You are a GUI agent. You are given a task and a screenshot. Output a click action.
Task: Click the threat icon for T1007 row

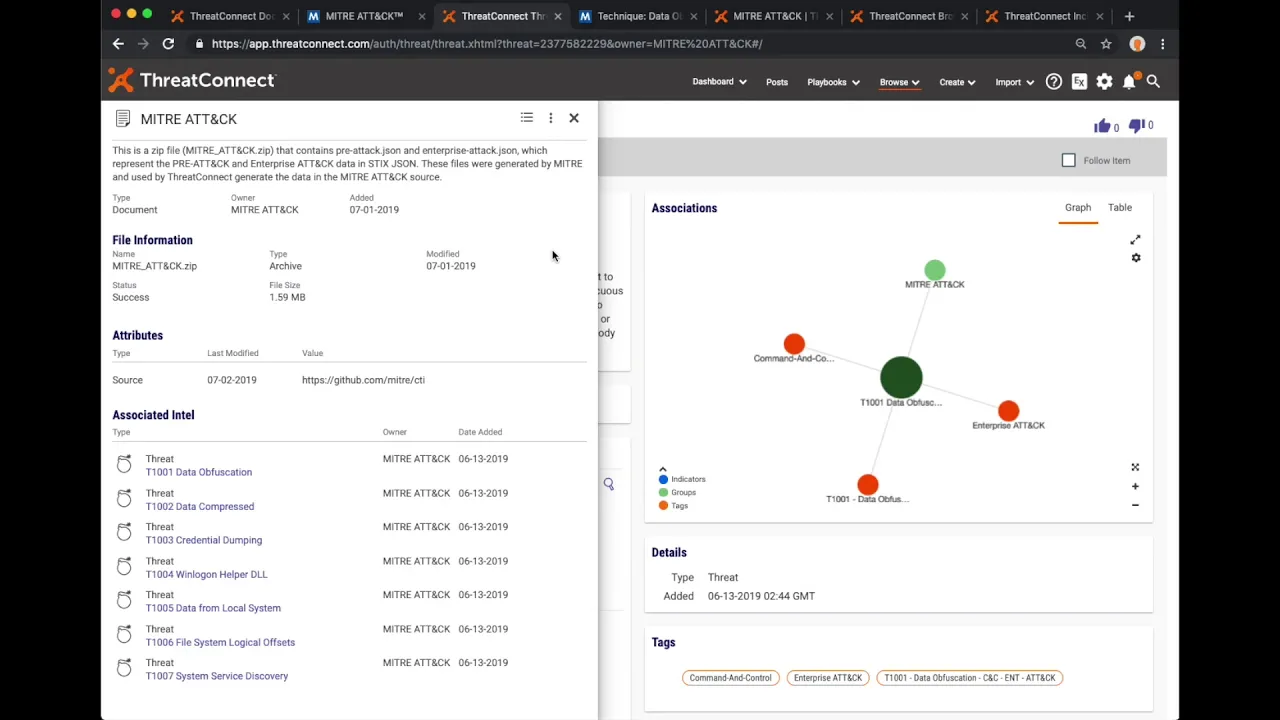(124, 668)
